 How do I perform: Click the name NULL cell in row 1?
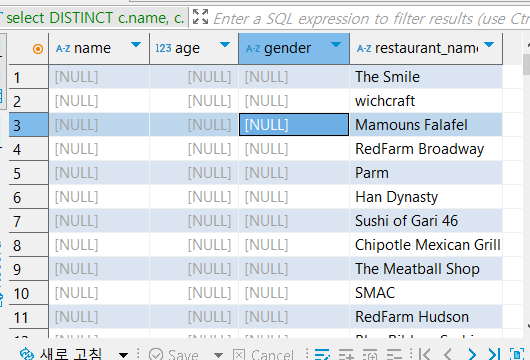click(x=99, y=77)
